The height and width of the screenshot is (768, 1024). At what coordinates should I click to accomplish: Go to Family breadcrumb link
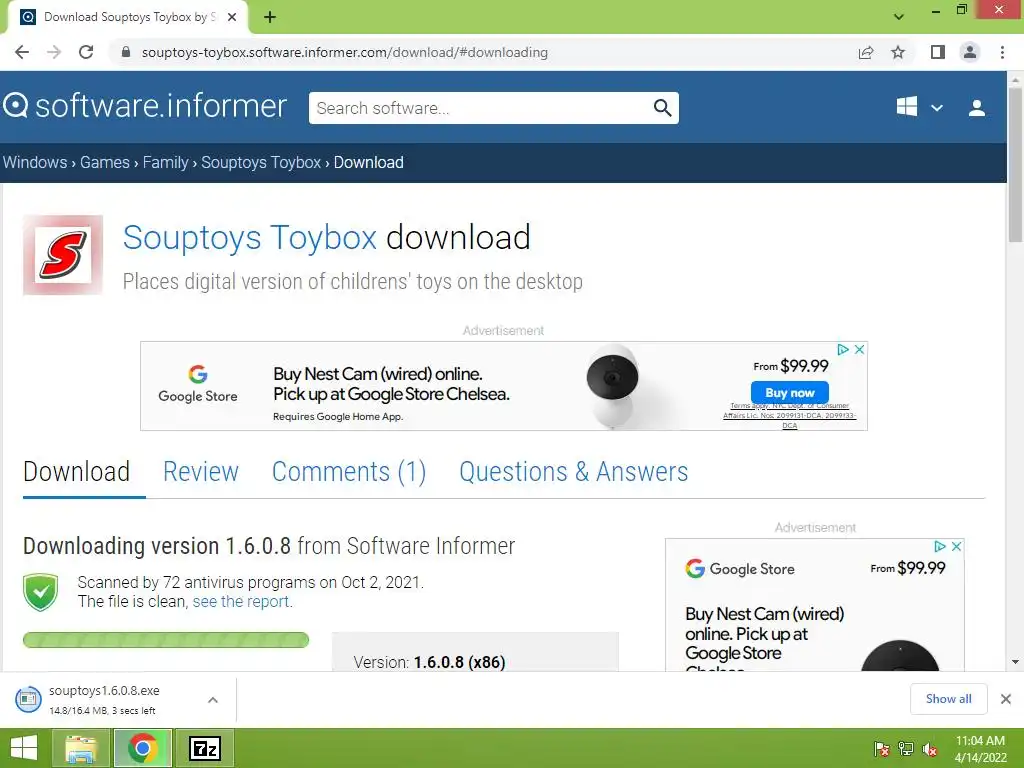165,162
